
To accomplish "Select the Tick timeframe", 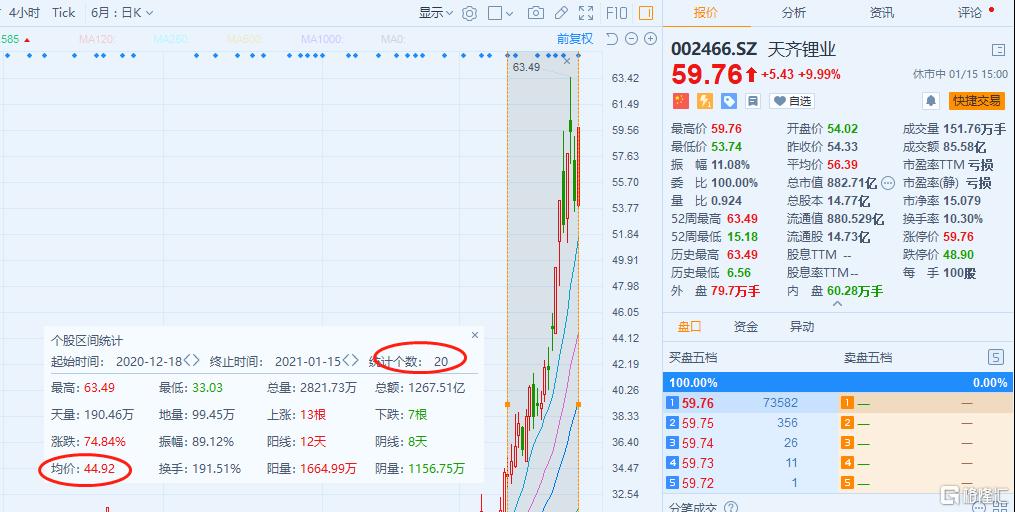I will [63, 13].
